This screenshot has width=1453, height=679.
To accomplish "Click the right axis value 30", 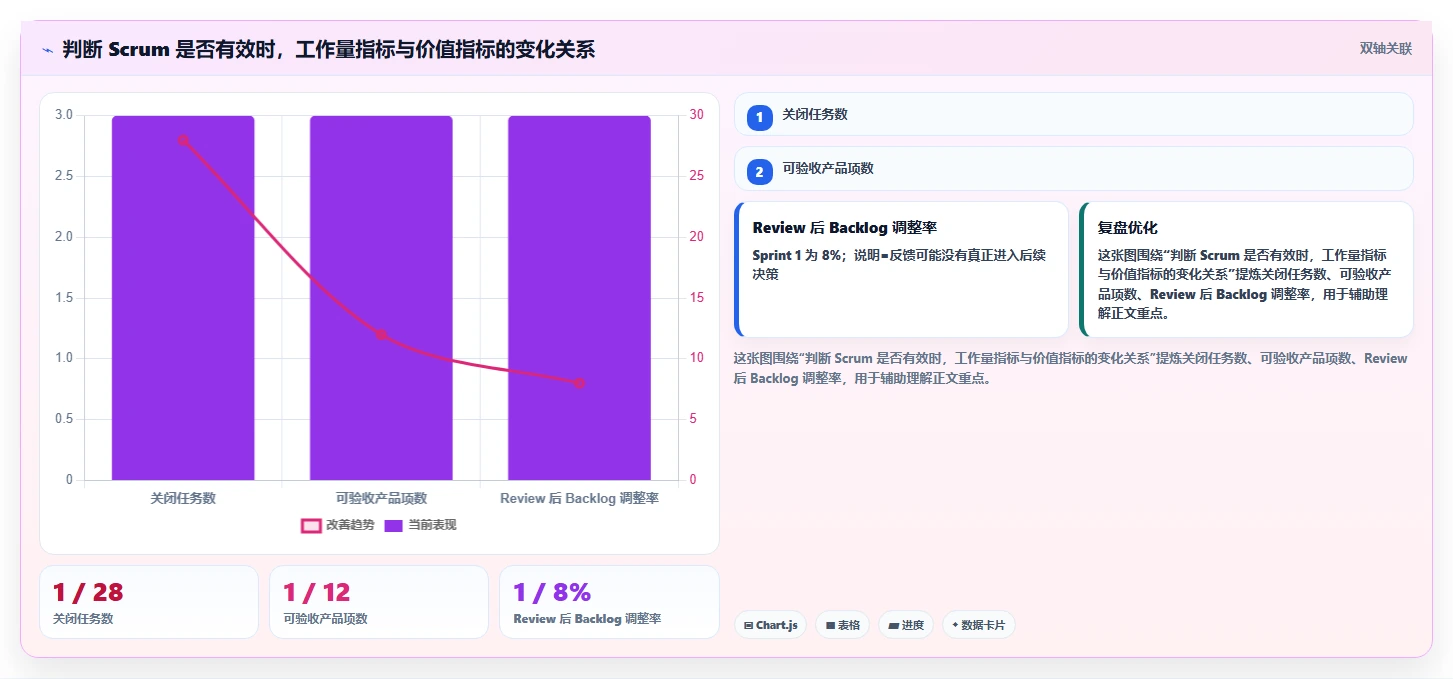I will pyautogui.click(x=697, y=115).
